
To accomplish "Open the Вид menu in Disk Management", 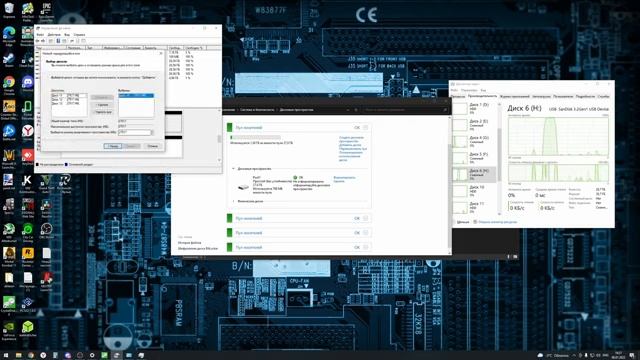I will [x=67, y=35].
